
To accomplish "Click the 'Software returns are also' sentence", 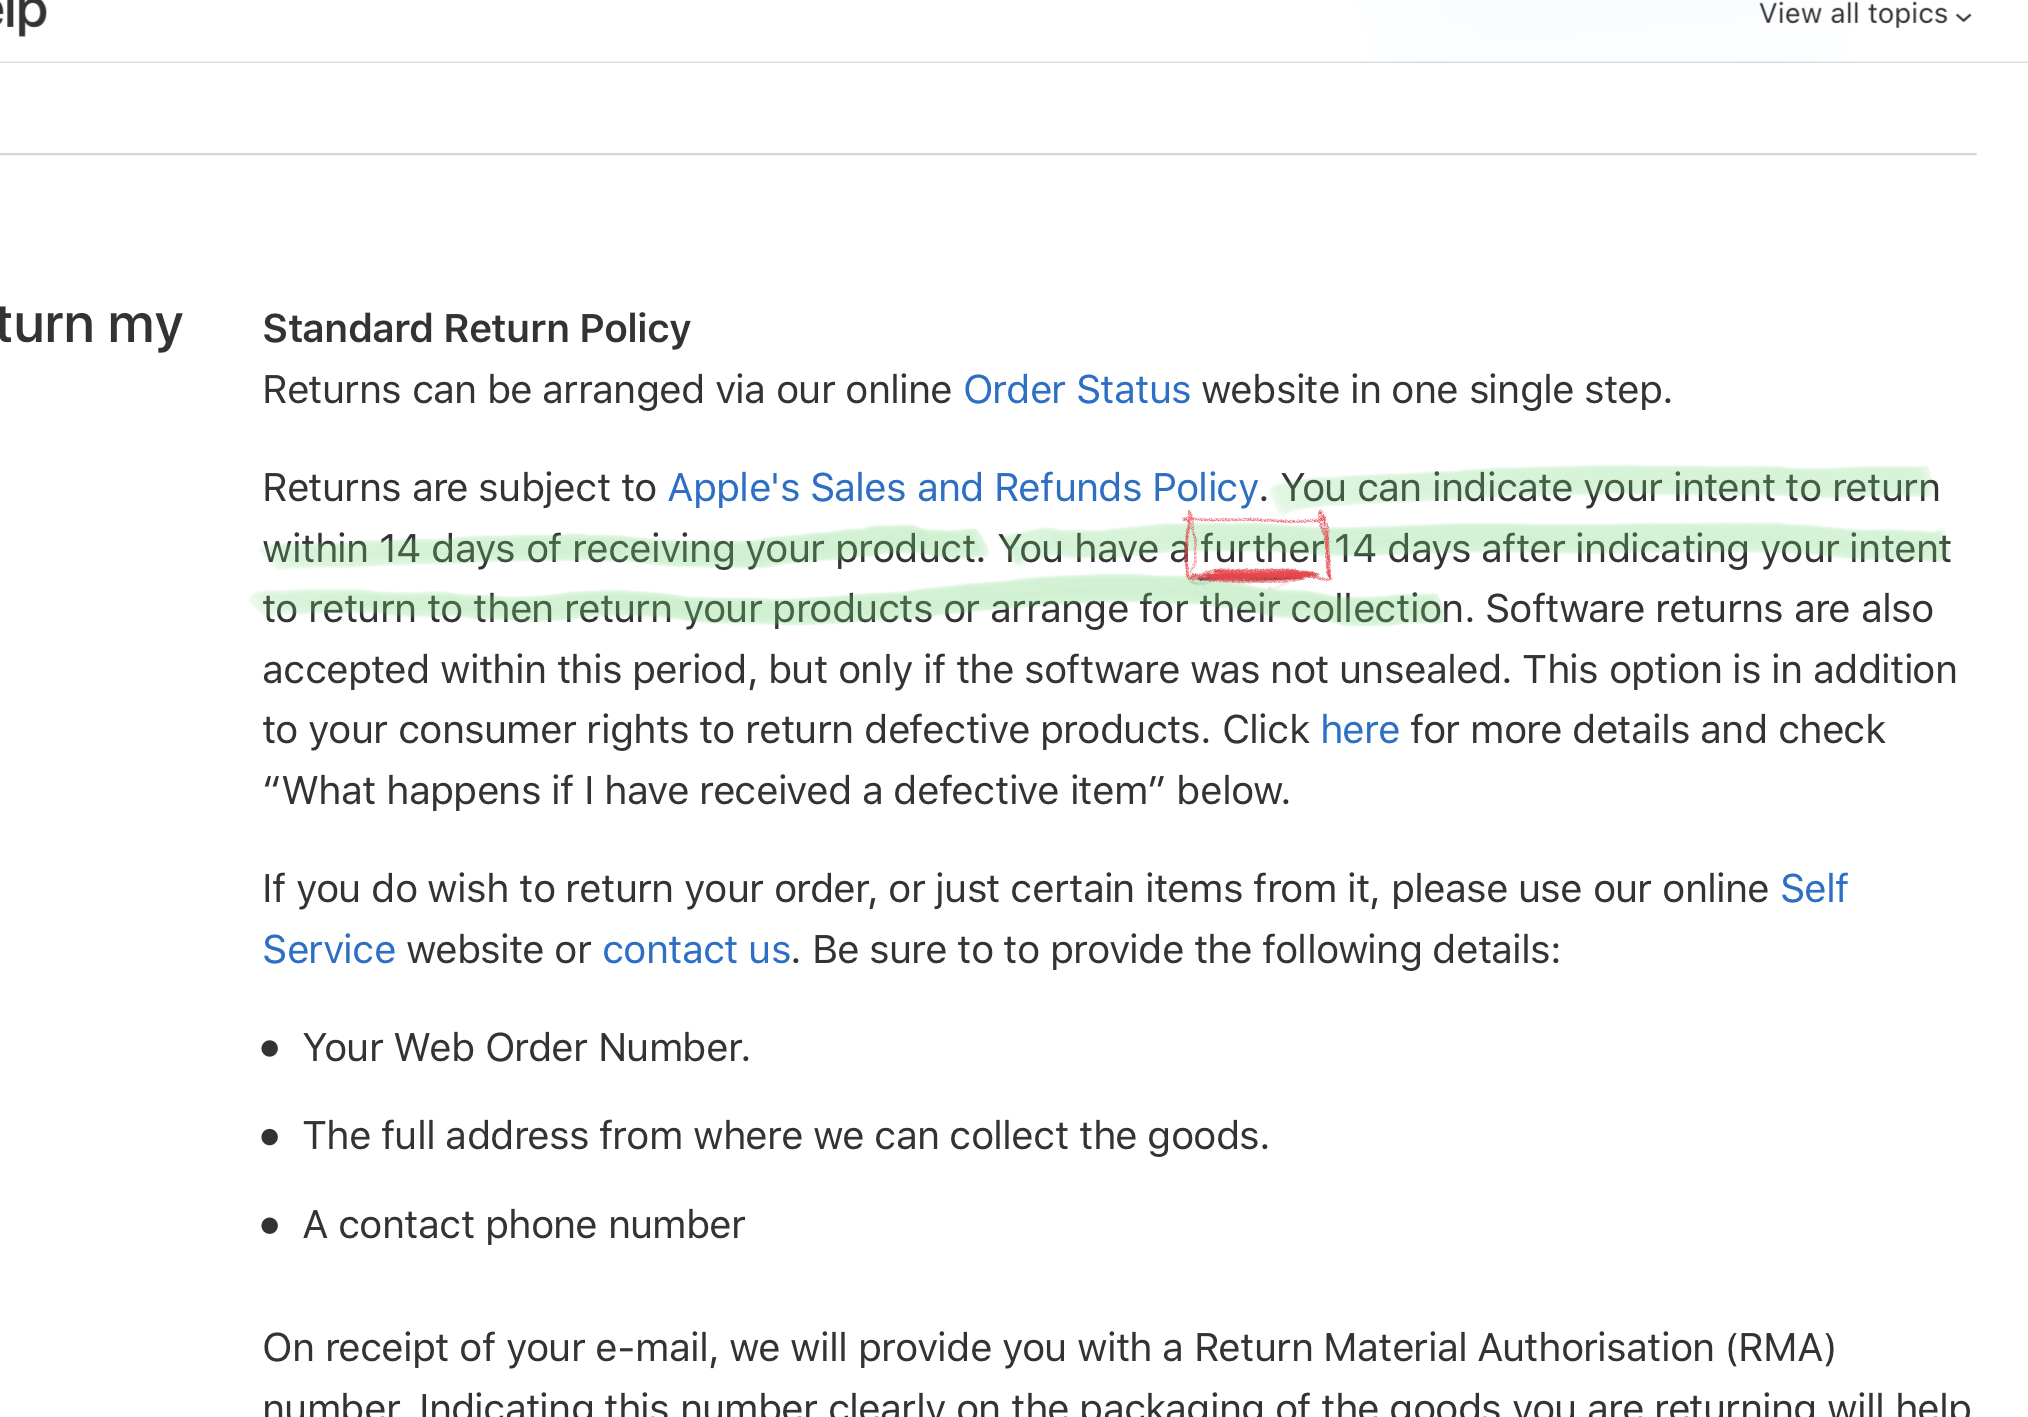I will [x=1709, y=609].
